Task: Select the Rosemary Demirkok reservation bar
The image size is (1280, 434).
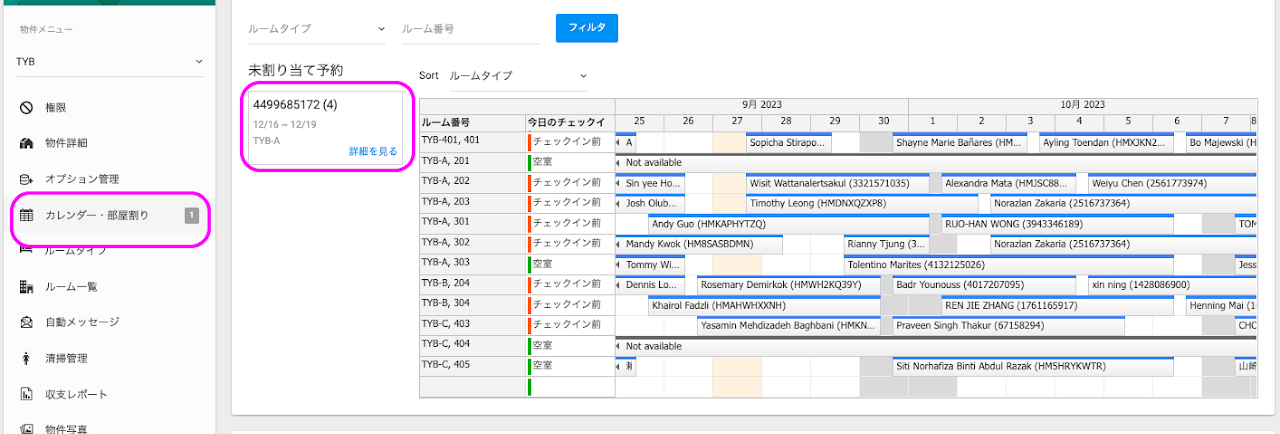Action: click(x=788, y=285)
